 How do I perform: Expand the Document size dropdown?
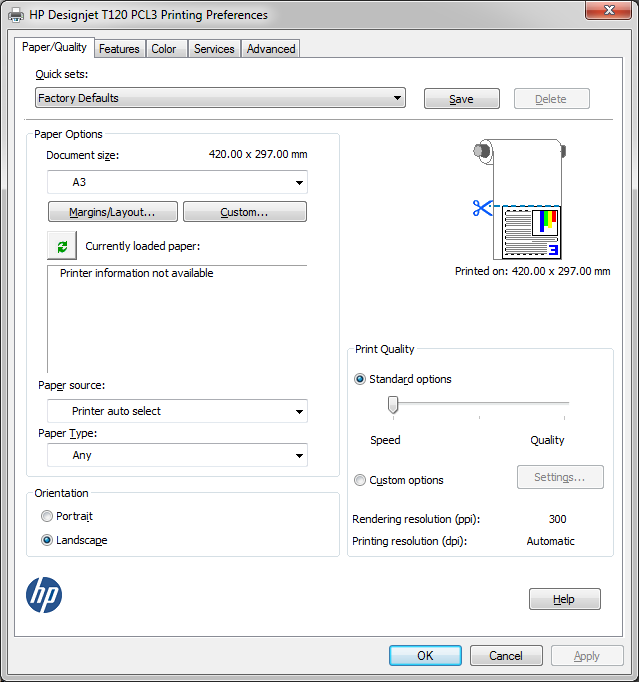pos(177,183)
